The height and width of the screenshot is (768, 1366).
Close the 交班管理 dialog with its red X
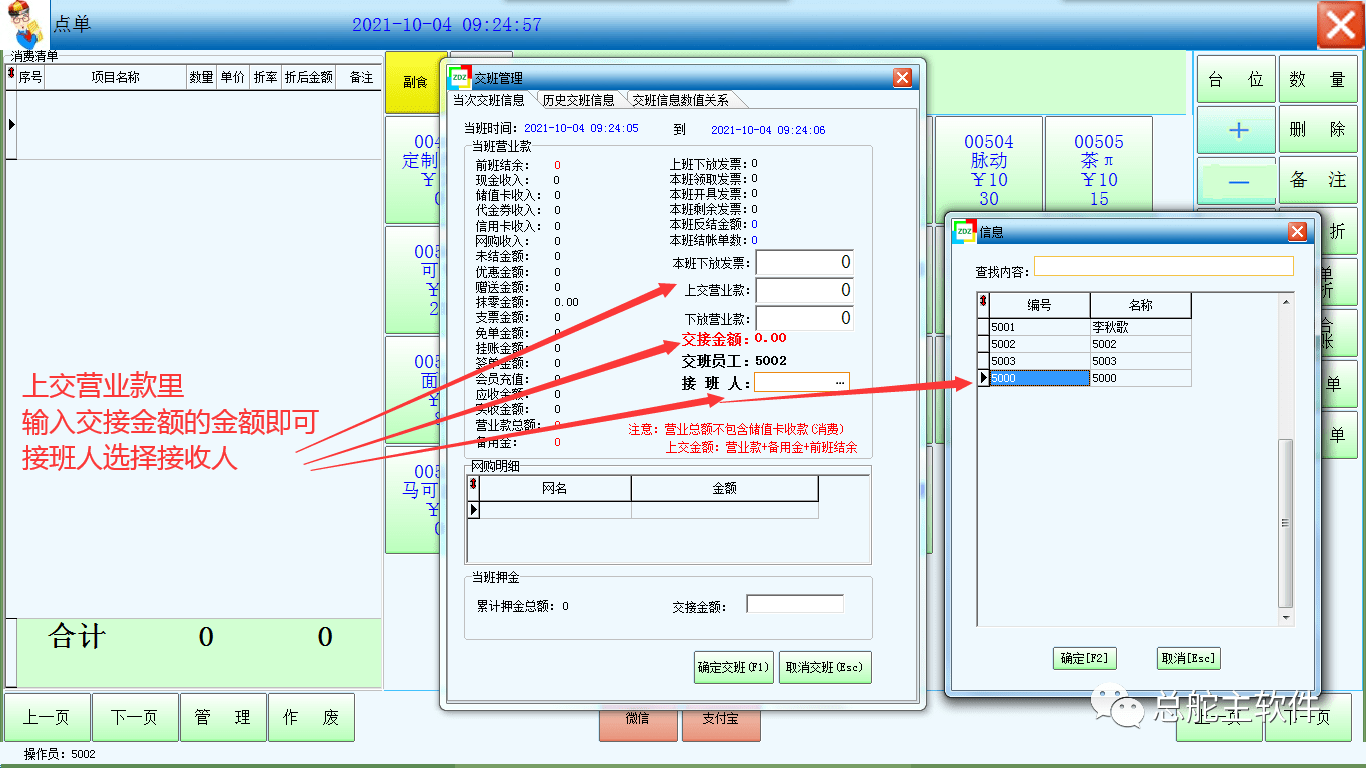pos(902,77)
